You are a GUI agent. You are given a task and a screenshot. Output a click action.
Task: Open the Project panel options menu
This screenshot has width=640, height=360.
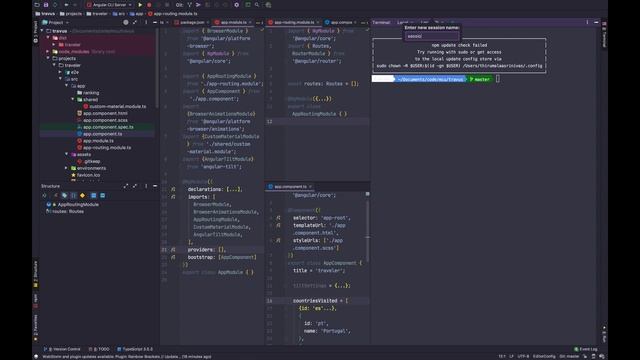146,22
